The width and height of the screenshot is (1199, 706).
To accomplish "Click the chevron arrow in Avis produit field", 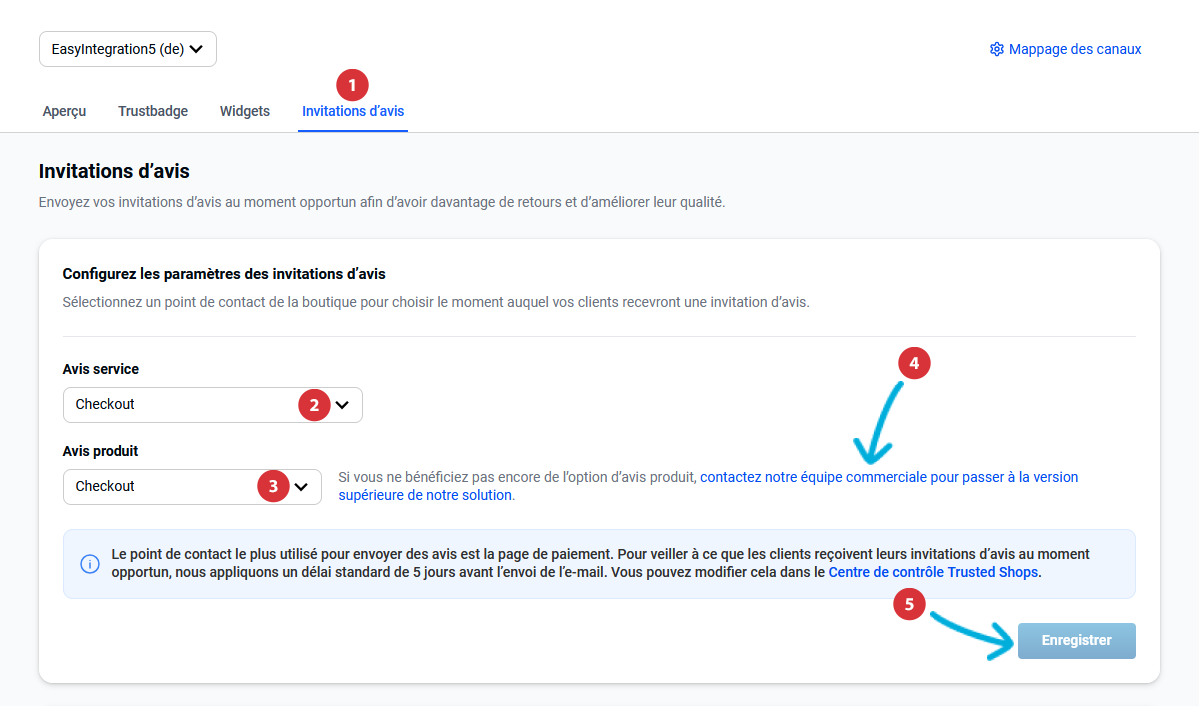I will pyautogui.click(x=301, y=487).
